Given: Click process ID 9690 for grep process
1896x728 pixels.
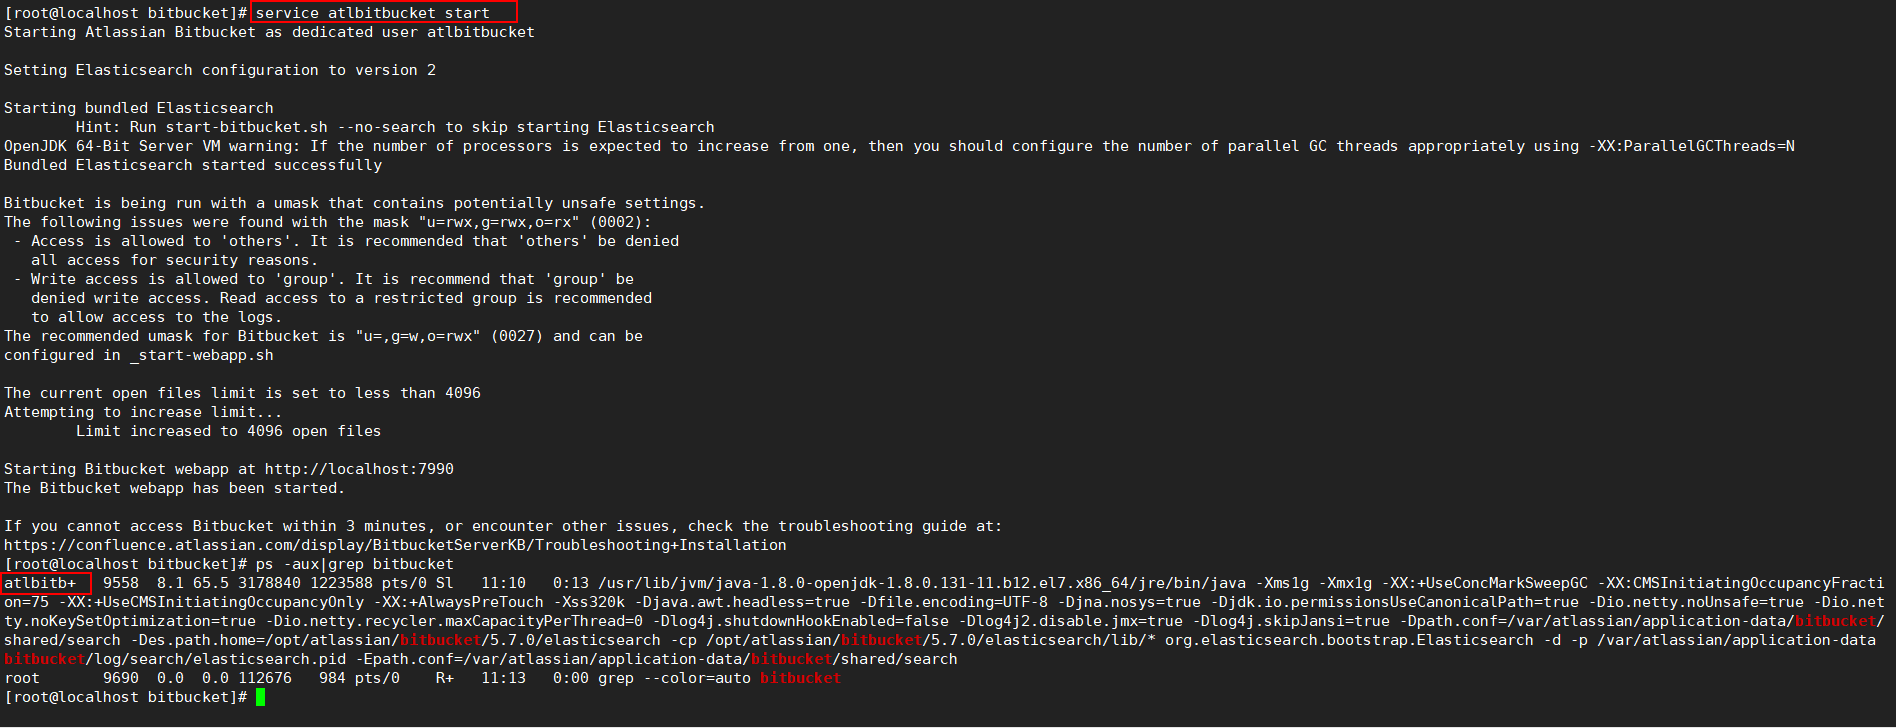Looking at the screenshot, I should point(121,678).
